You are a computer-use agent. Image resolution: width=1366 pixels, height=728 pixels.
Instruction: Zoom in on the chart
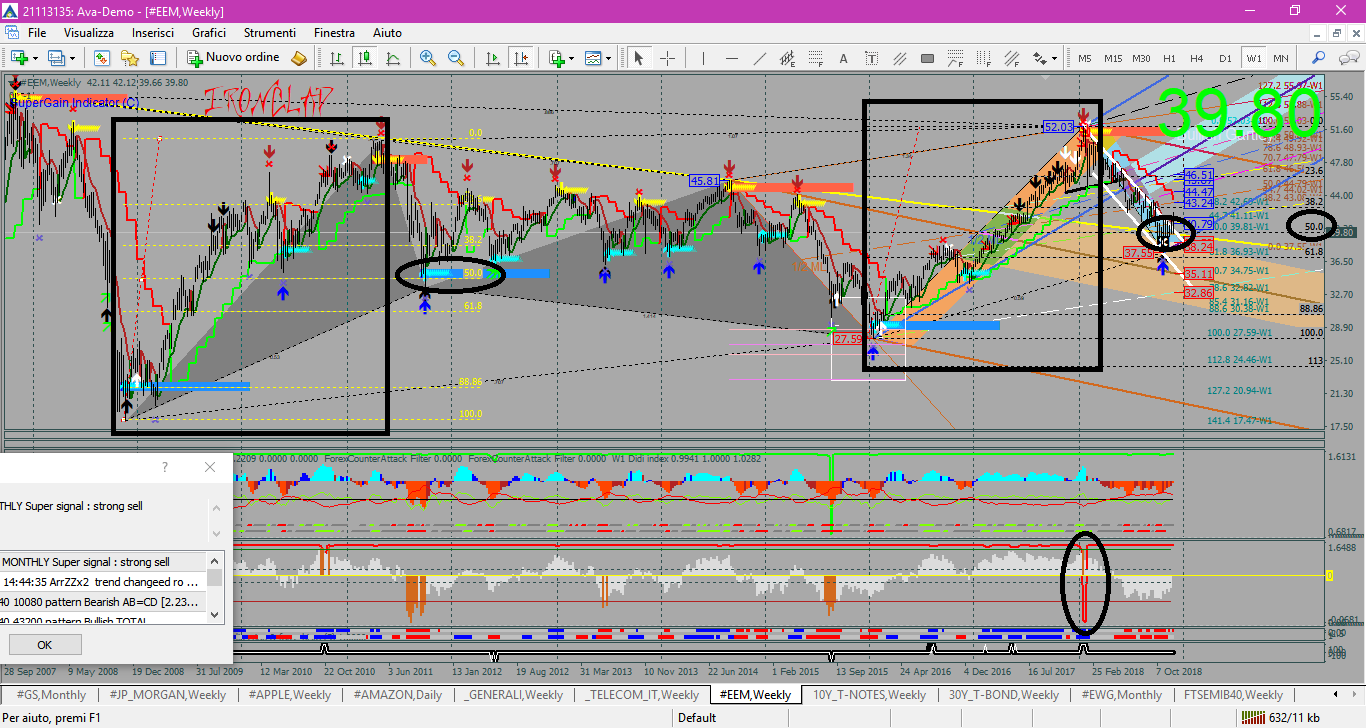click(x=428, y=58)
